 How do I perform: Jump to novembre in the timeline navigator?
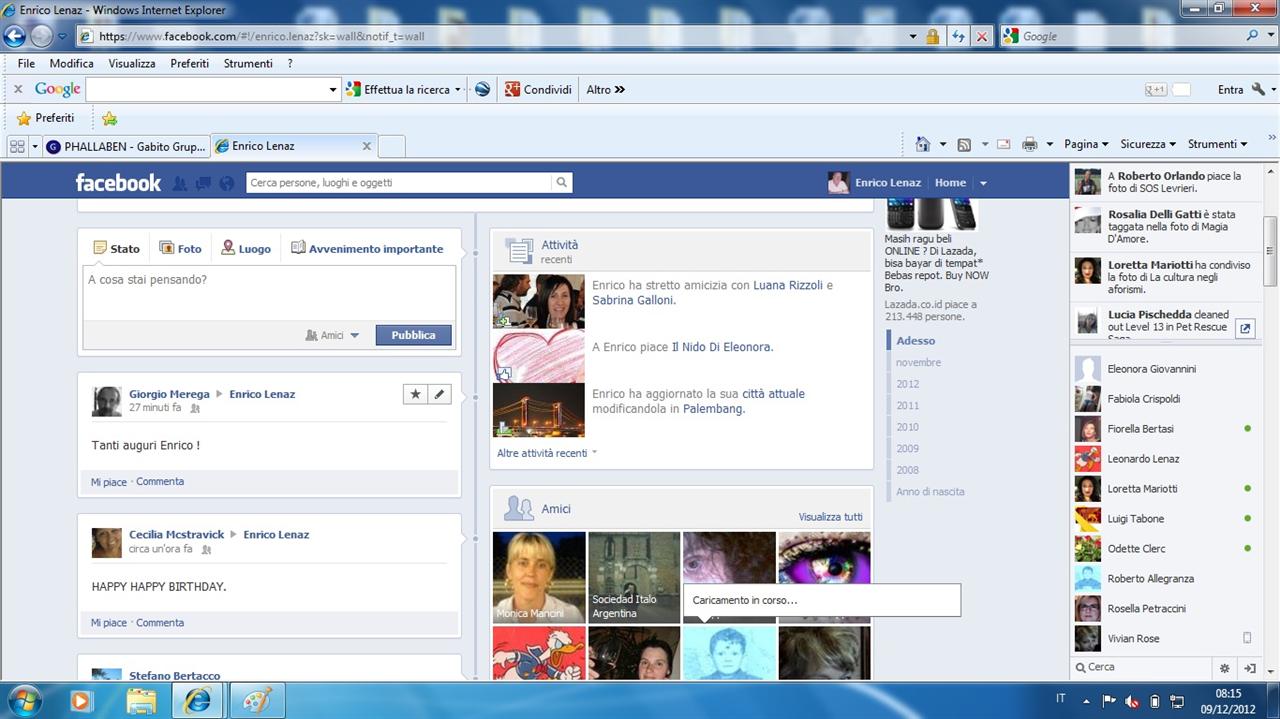[x=918, y=363]
